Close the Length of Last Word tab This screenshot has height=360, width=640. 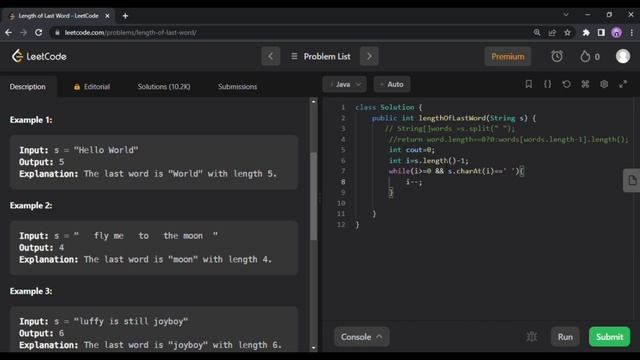click(x=107, y=16)
